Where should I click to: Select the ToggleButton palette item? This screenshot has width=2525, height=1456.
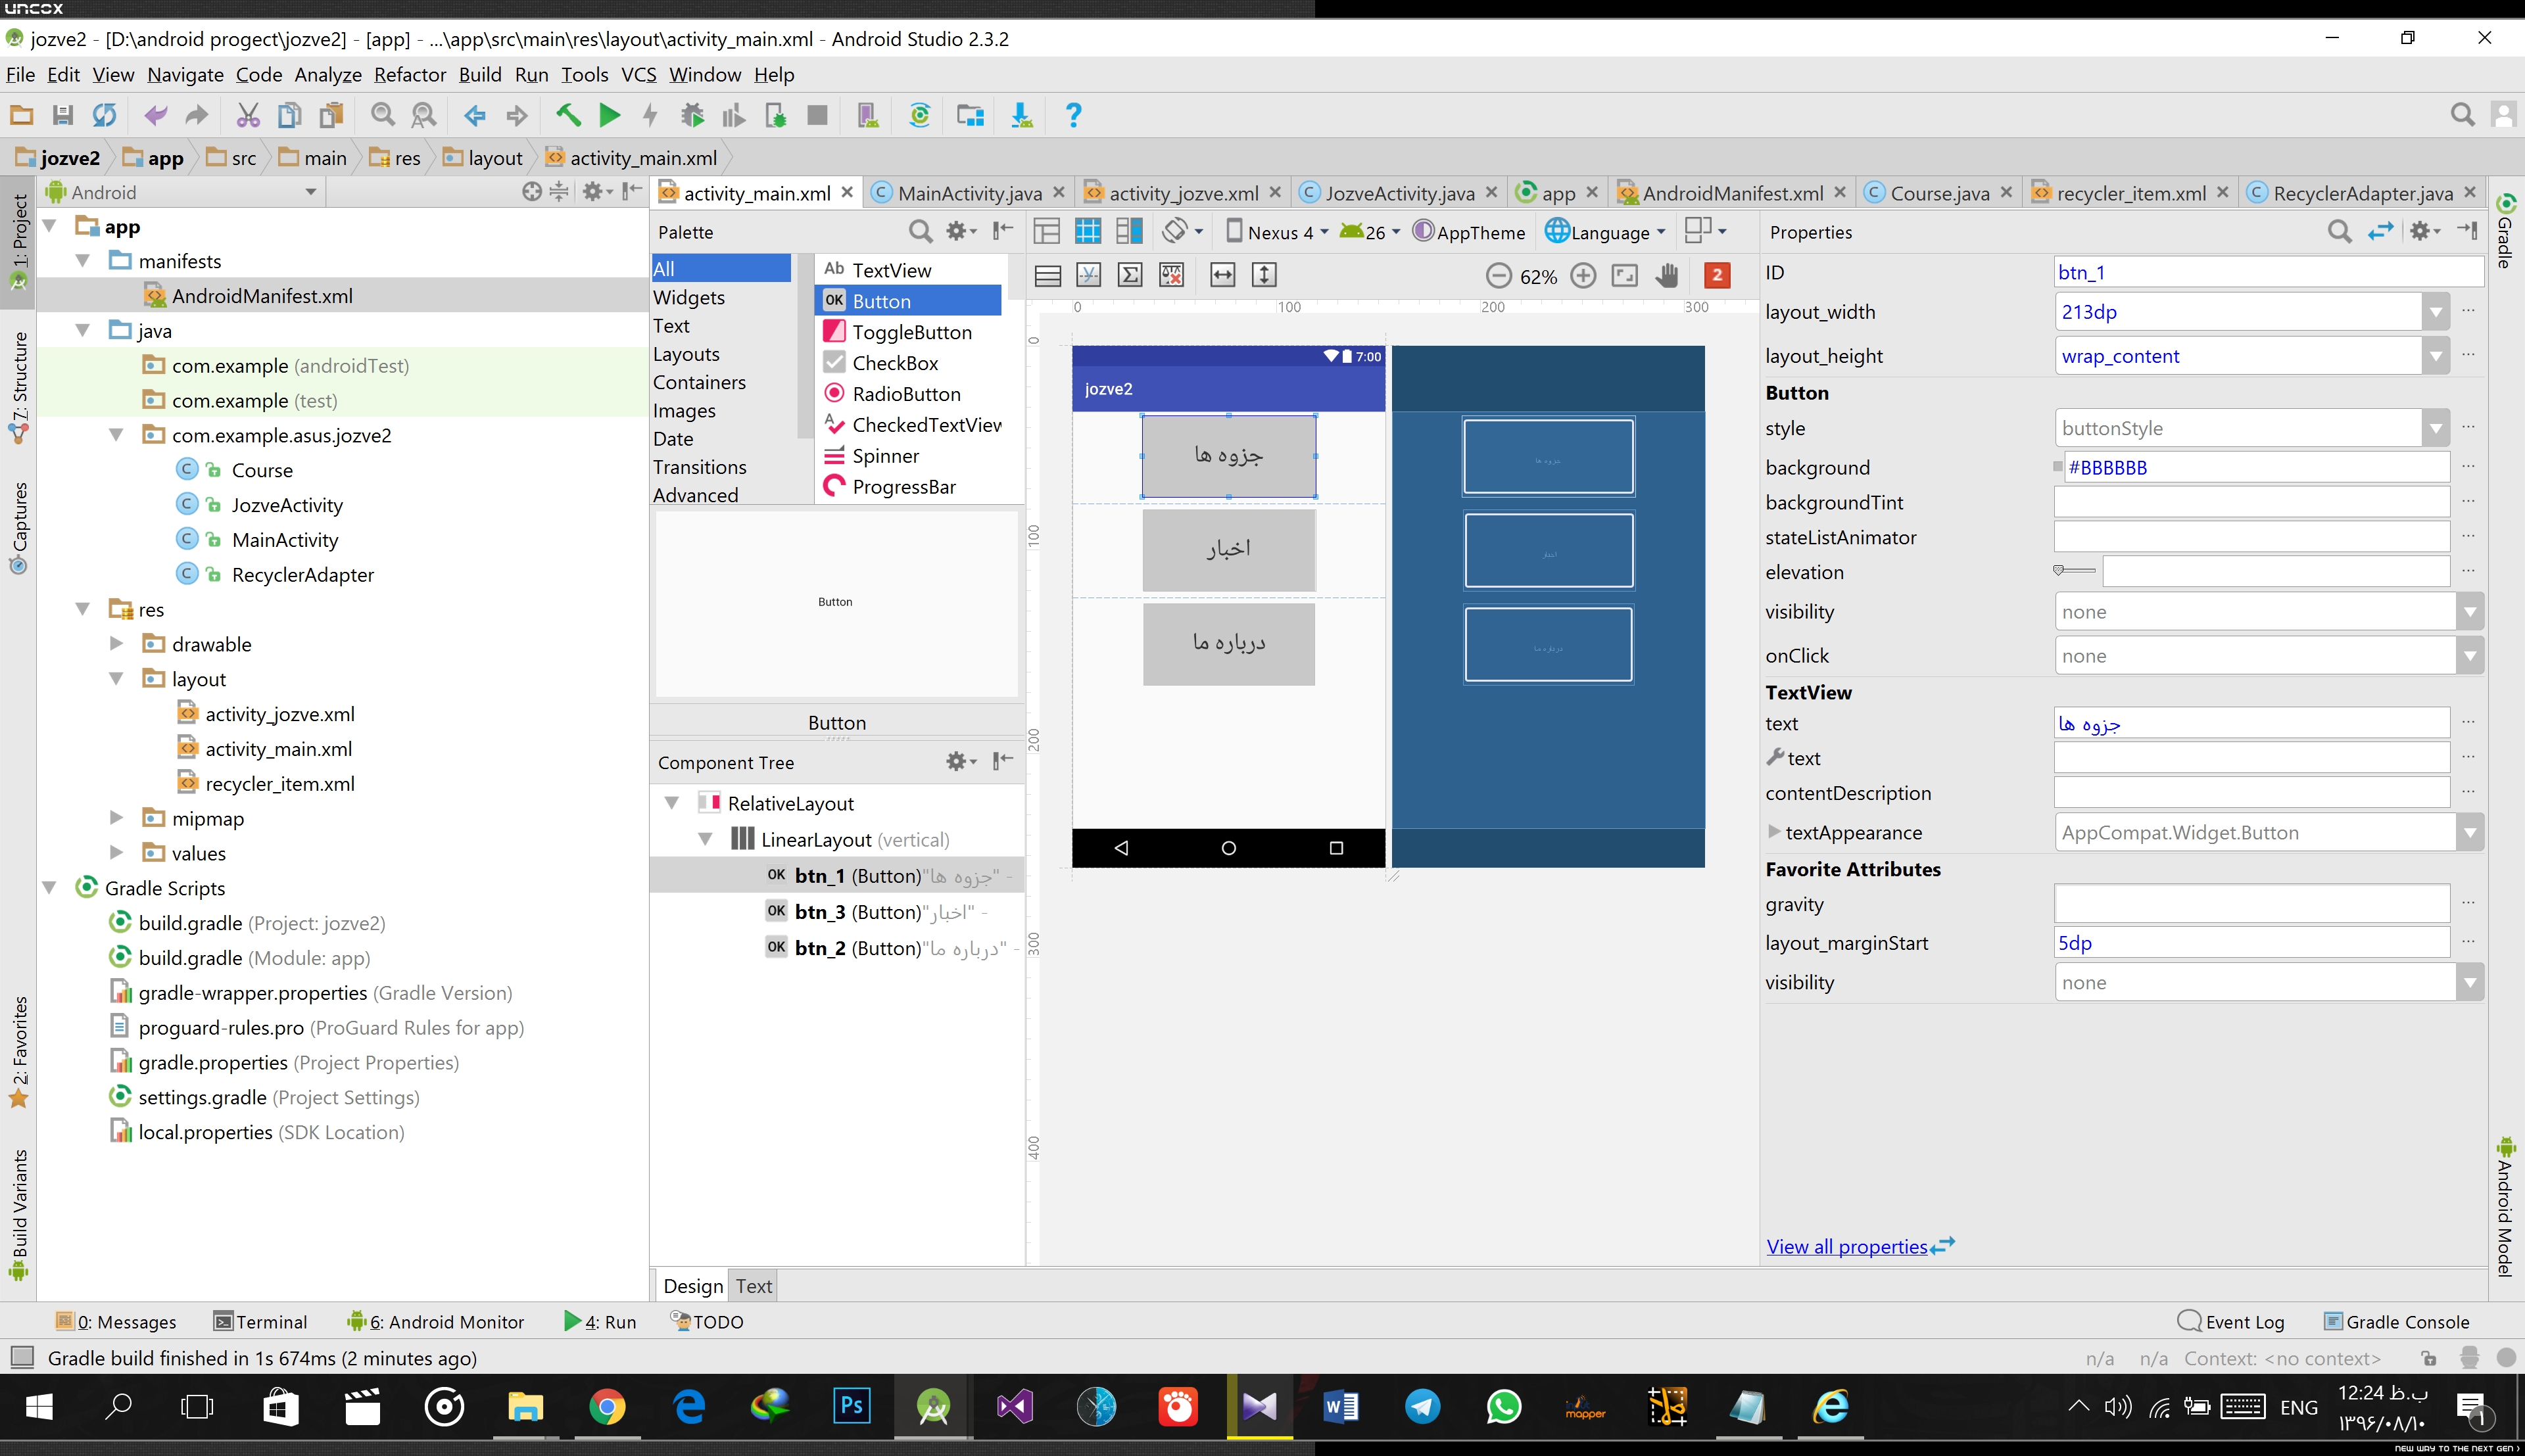pyautogui.click(x=909, y=332)
